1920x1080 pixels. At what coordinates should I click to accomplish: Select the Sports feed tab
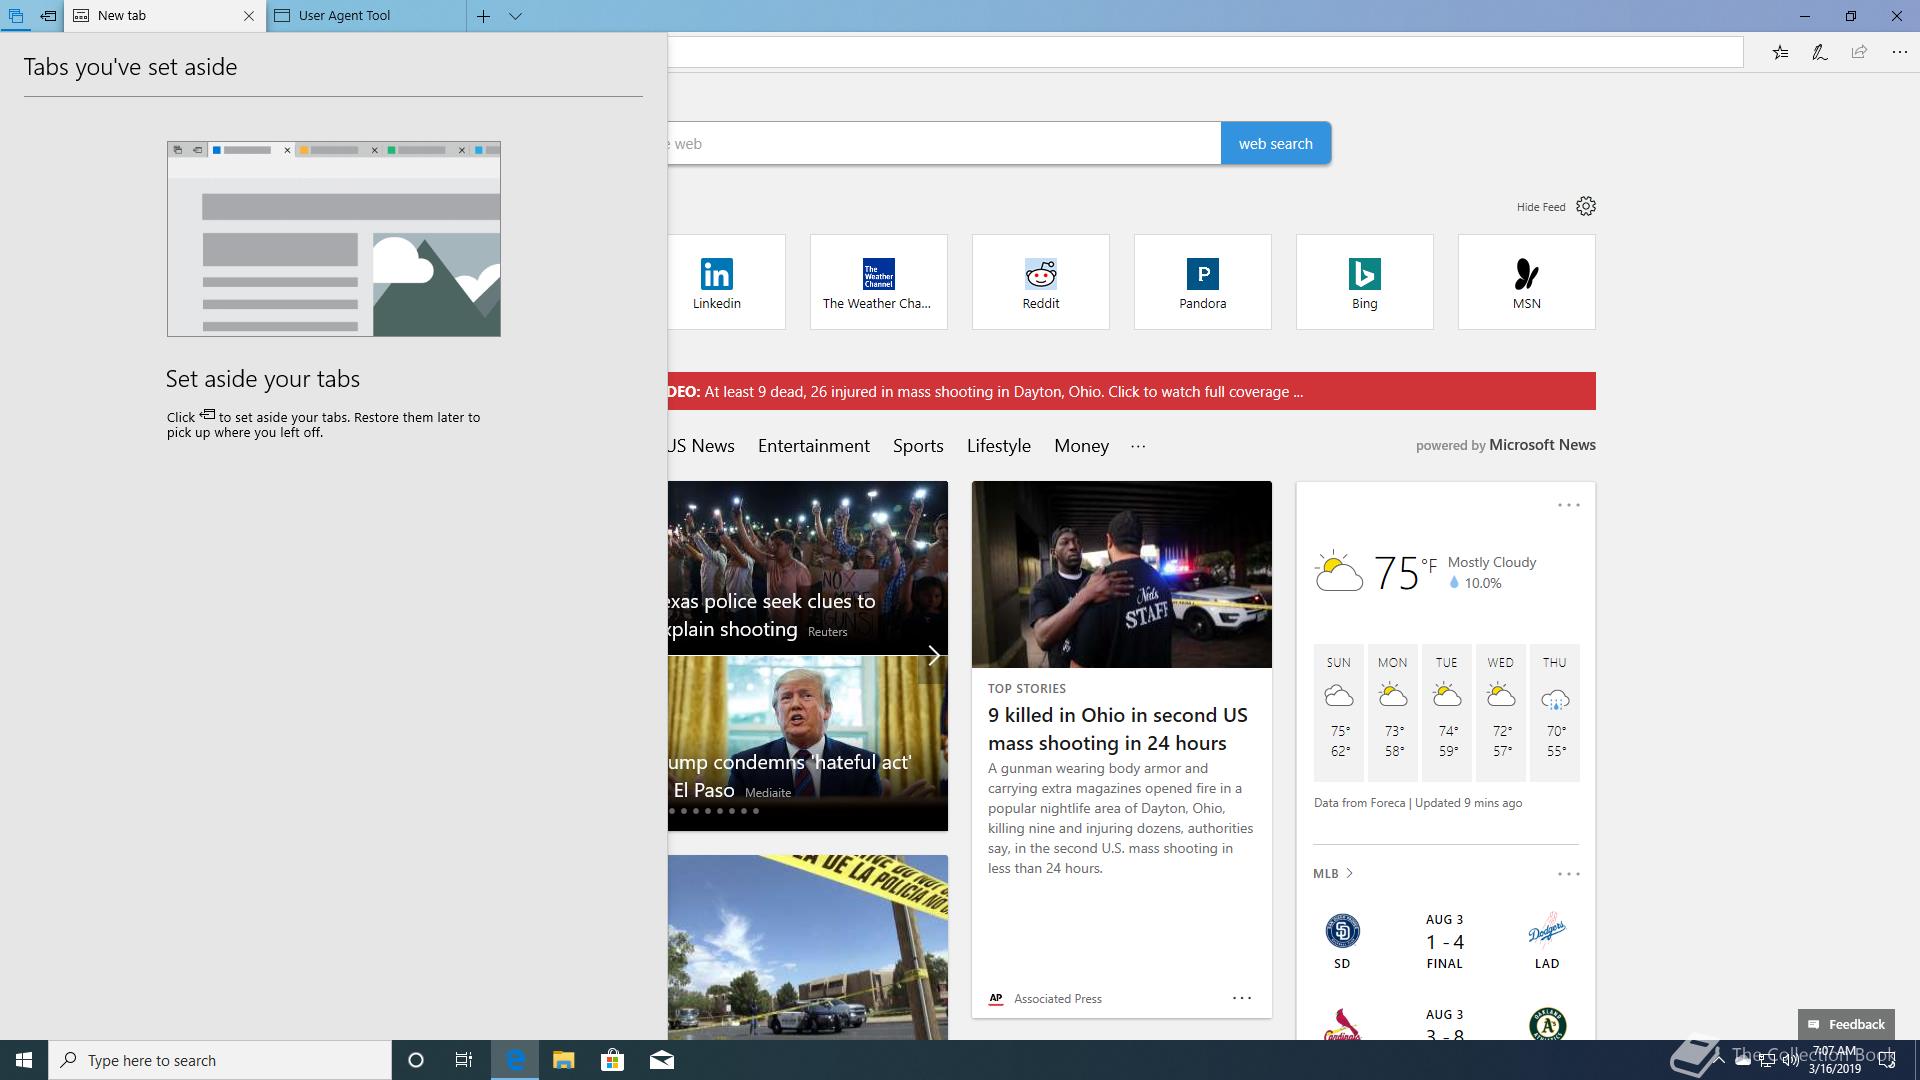tap(918, 446)
